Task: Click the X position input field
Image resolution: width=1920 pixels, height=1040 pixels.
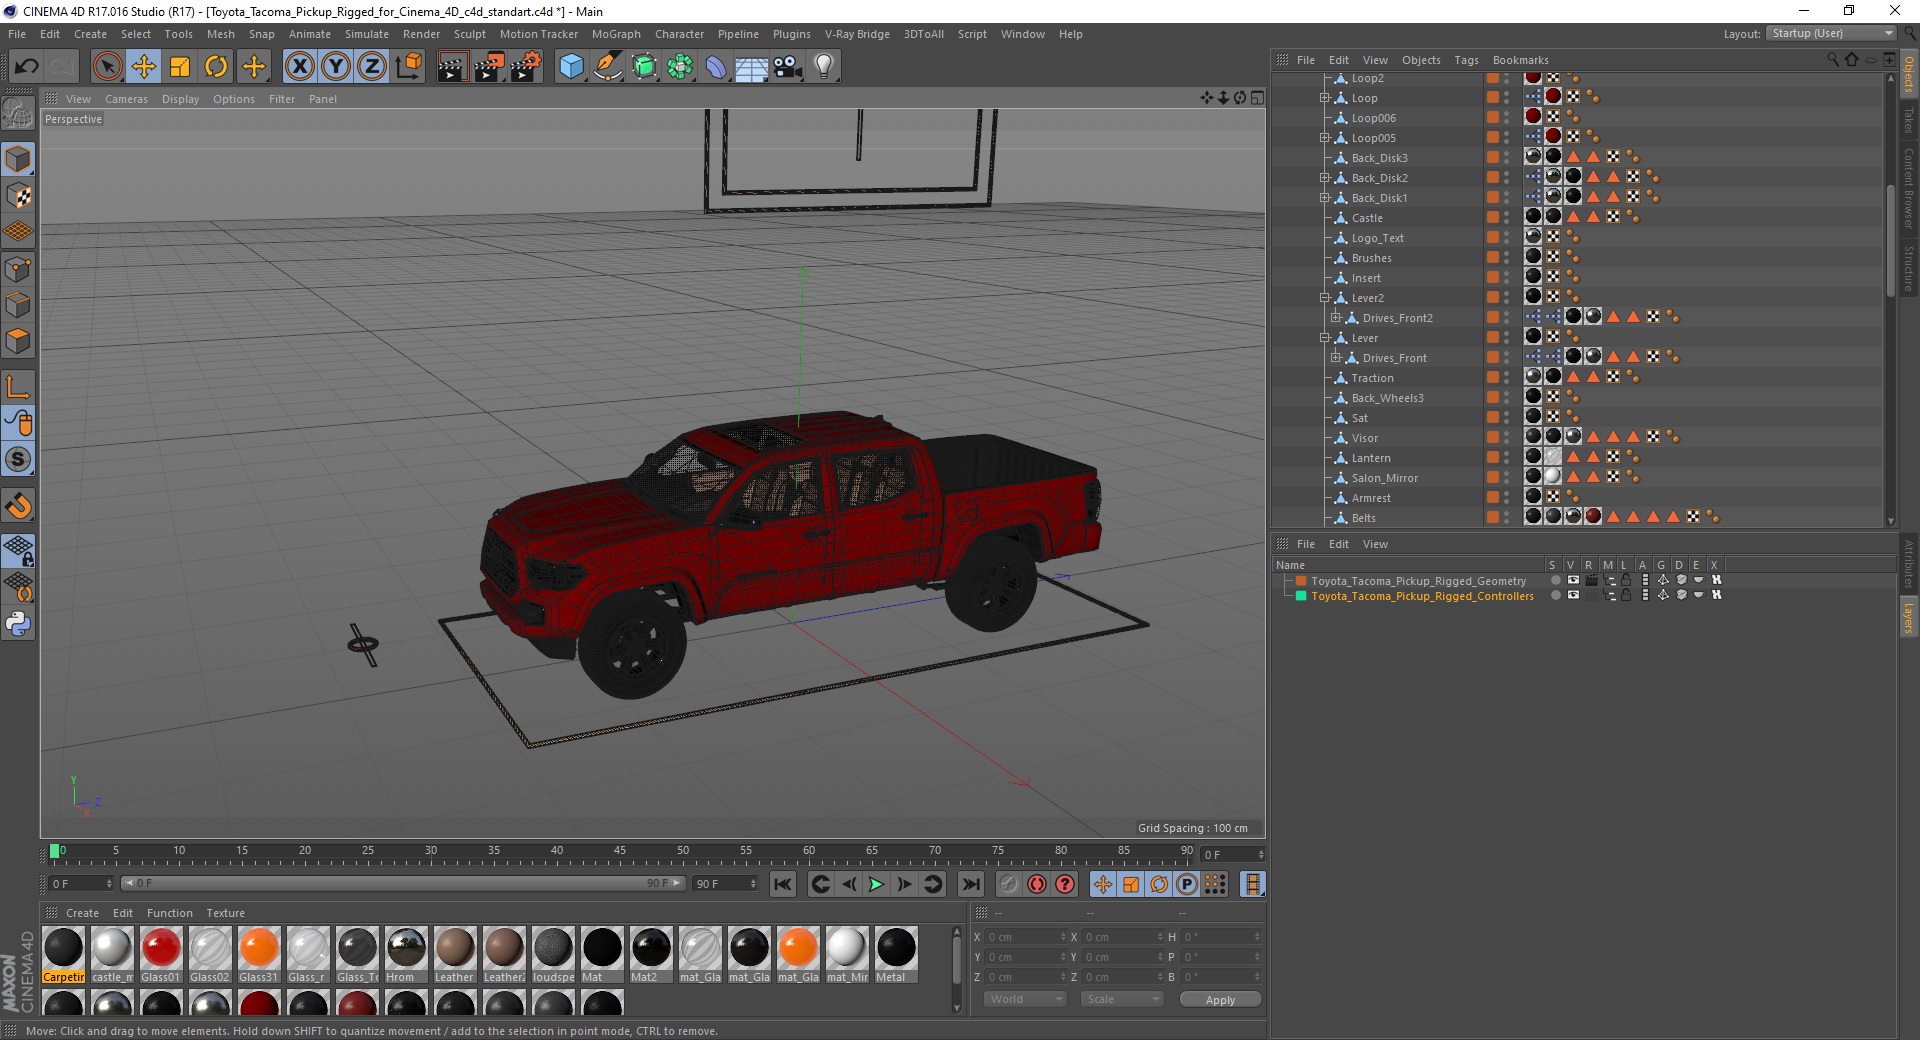Action: point(1025,937)
